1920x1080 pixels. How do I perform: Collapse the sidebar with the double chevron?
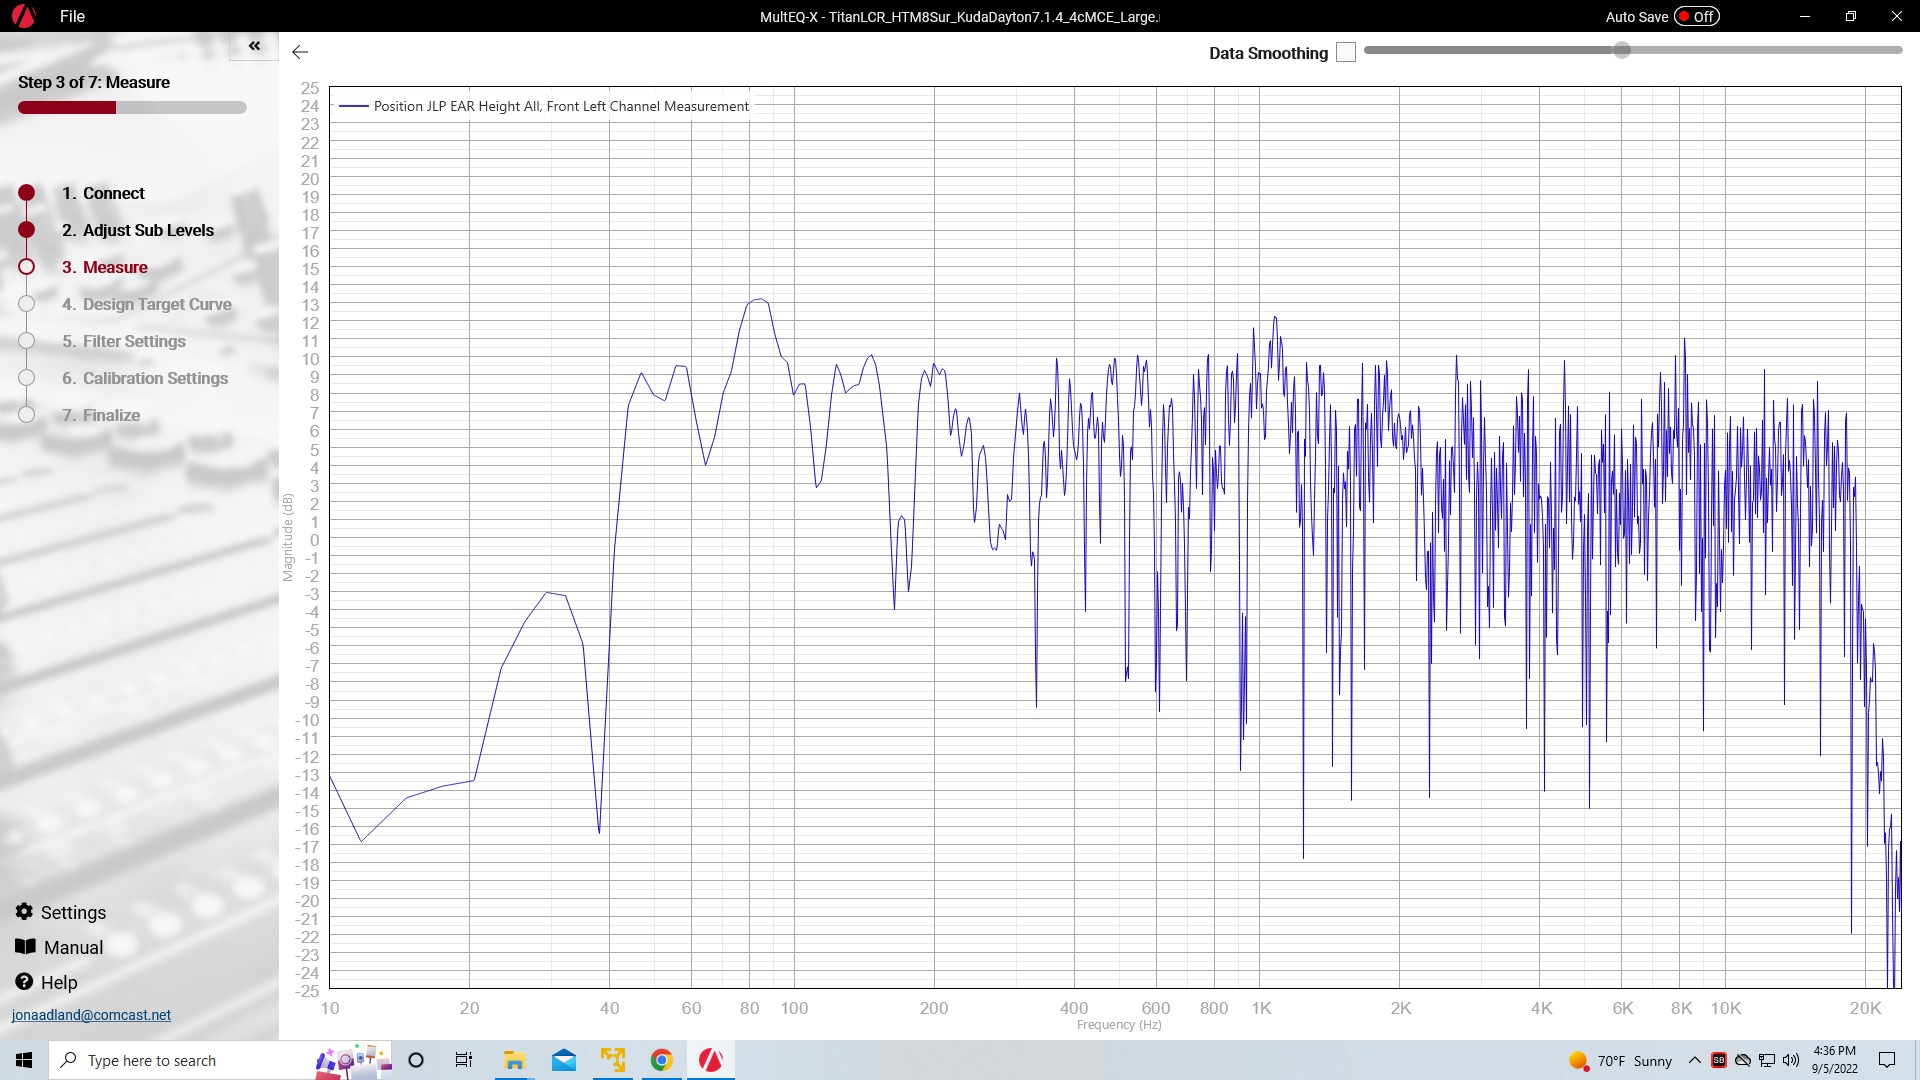[254, 46]
